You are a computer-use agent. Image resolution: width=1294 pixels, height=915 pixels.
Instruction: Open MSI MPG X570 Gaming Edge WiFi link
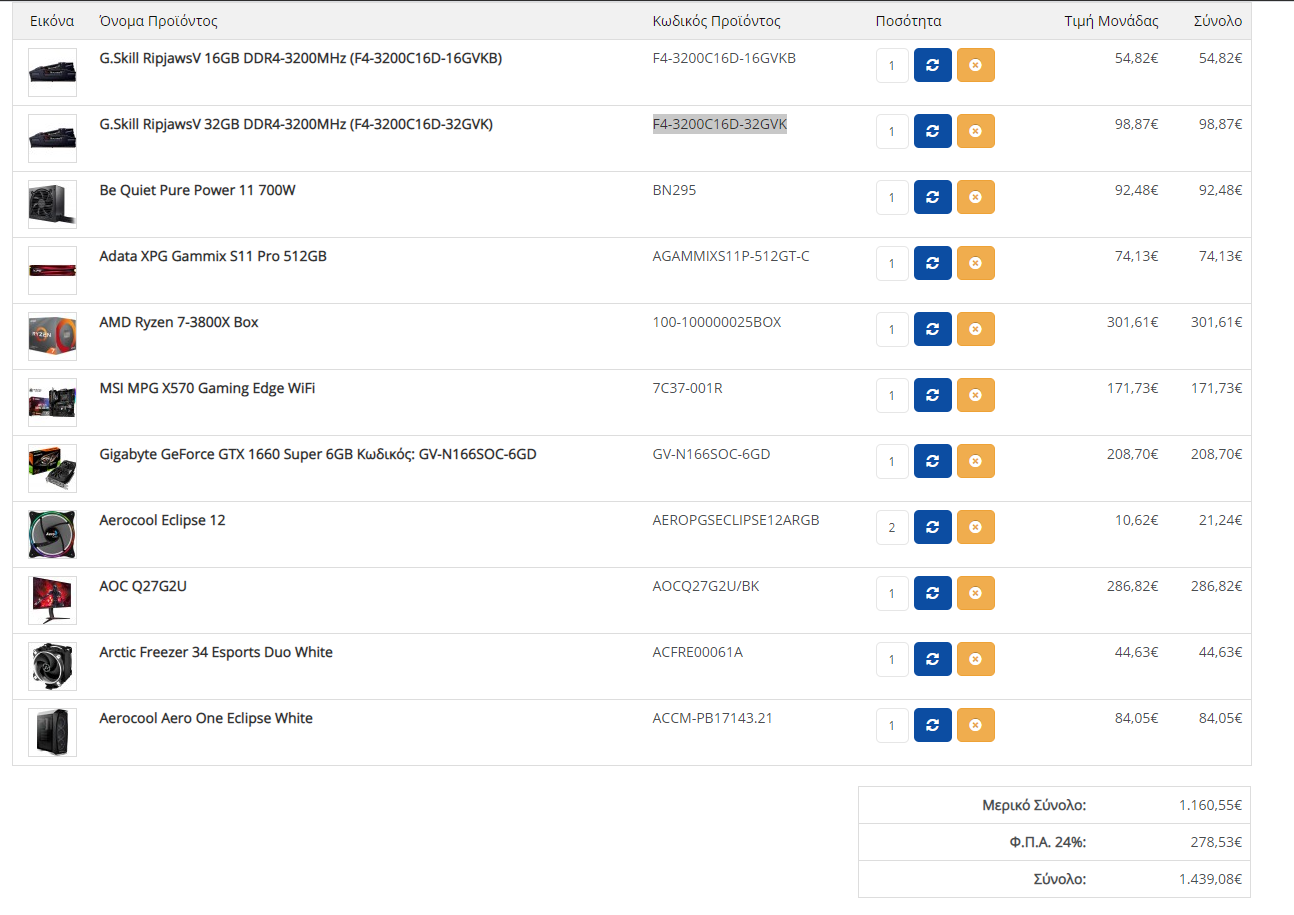click(207, 388)
